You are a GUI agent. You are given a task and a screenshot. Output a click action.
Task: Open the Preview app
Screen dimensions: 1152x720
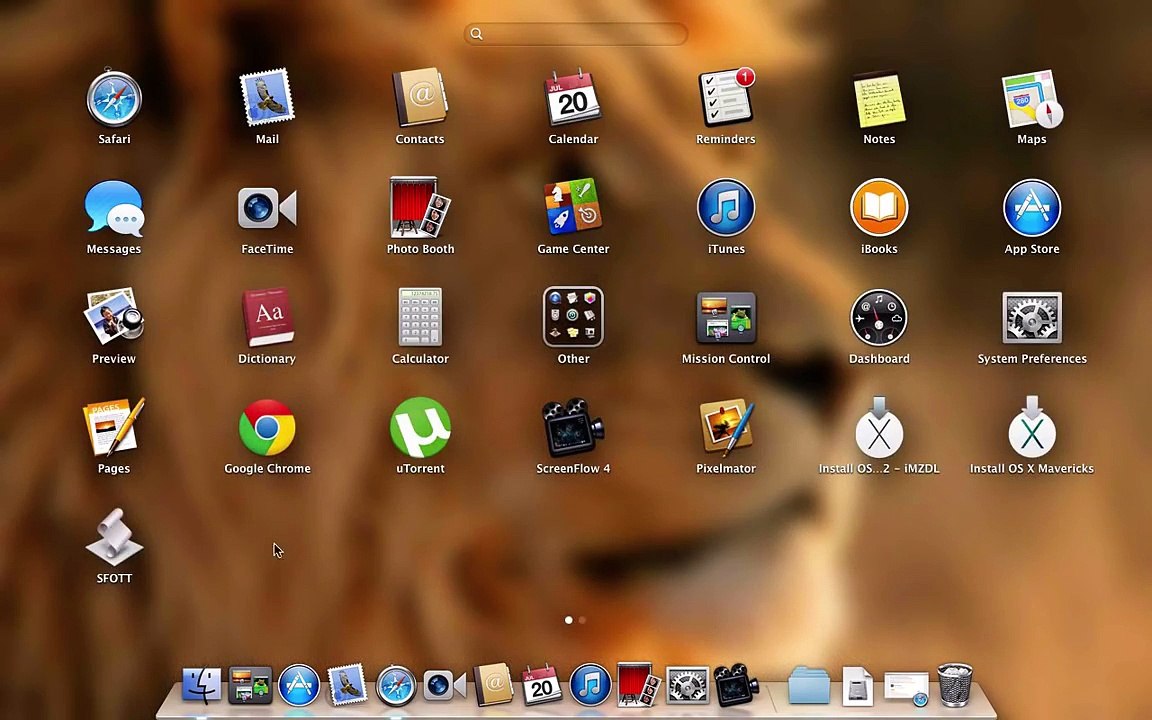114,317
